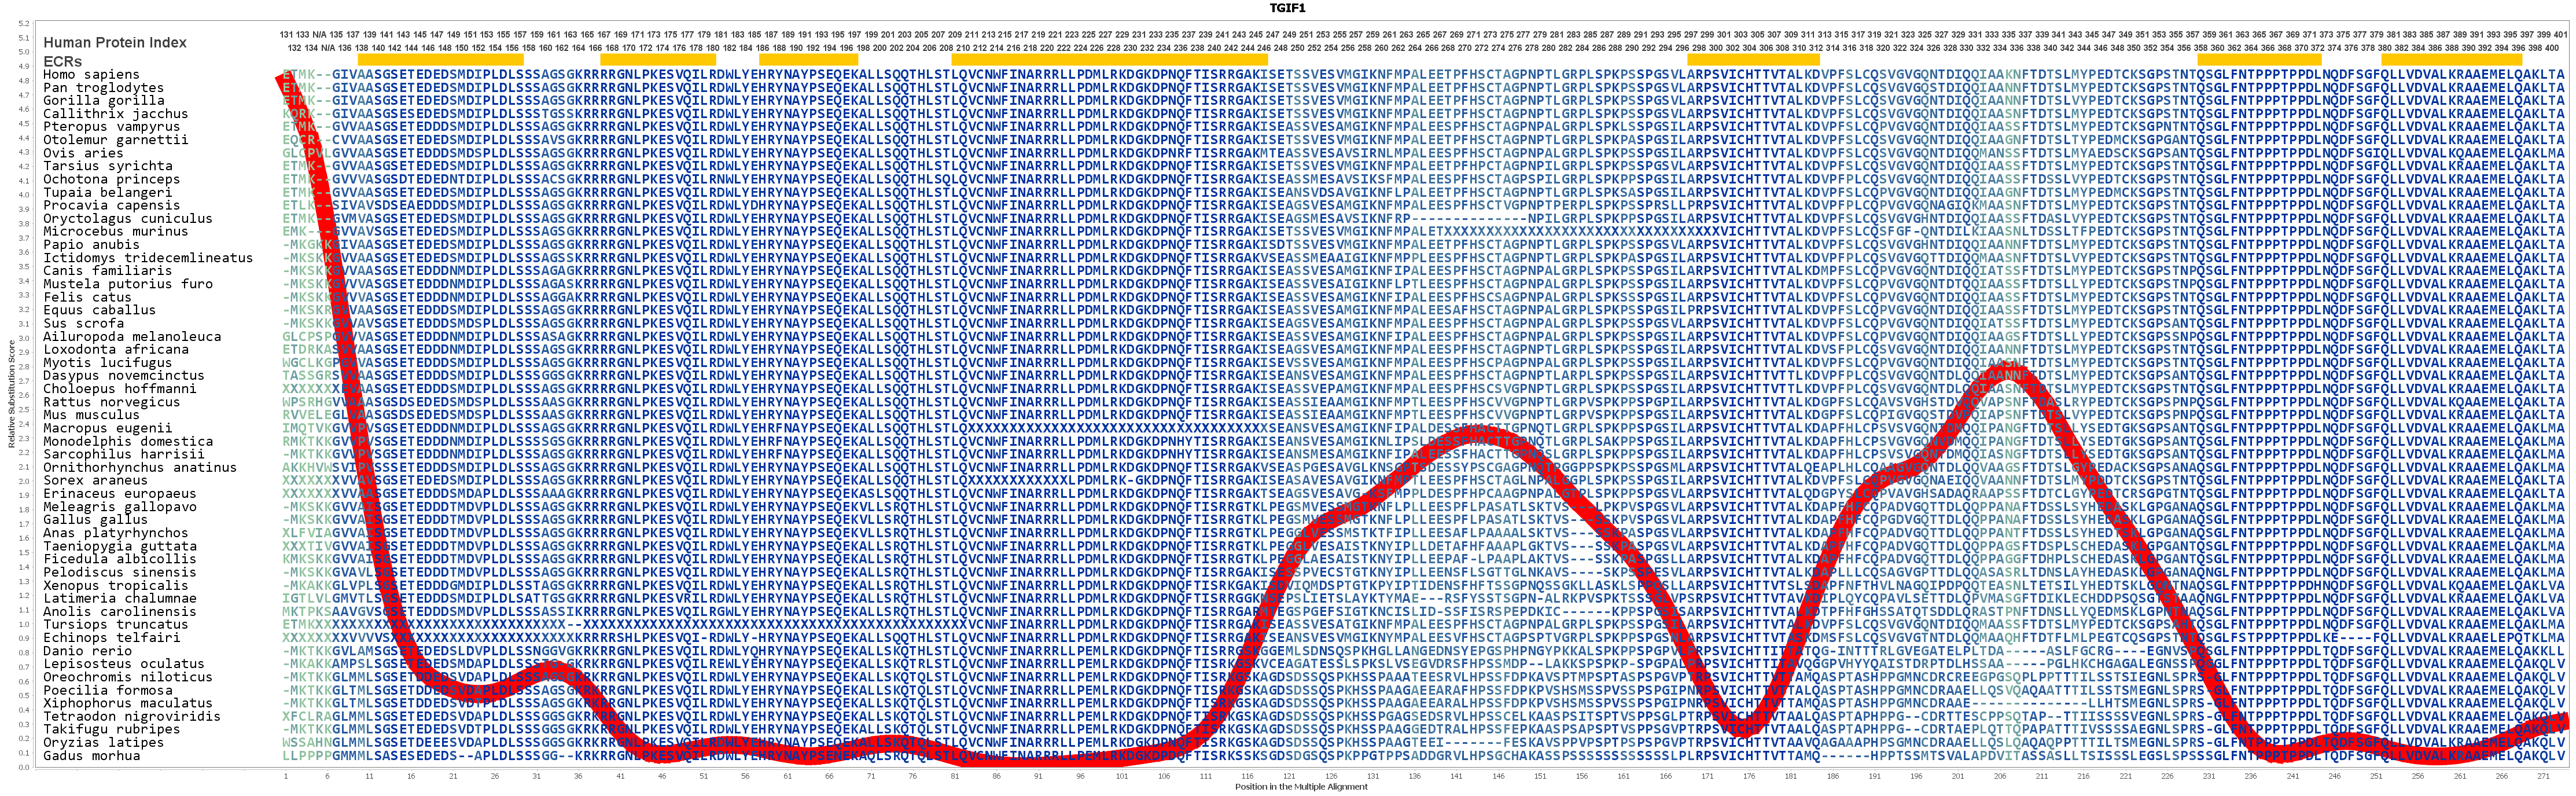
Task: Click the Relative Substitution Score axis label
Action: (11, 394)
